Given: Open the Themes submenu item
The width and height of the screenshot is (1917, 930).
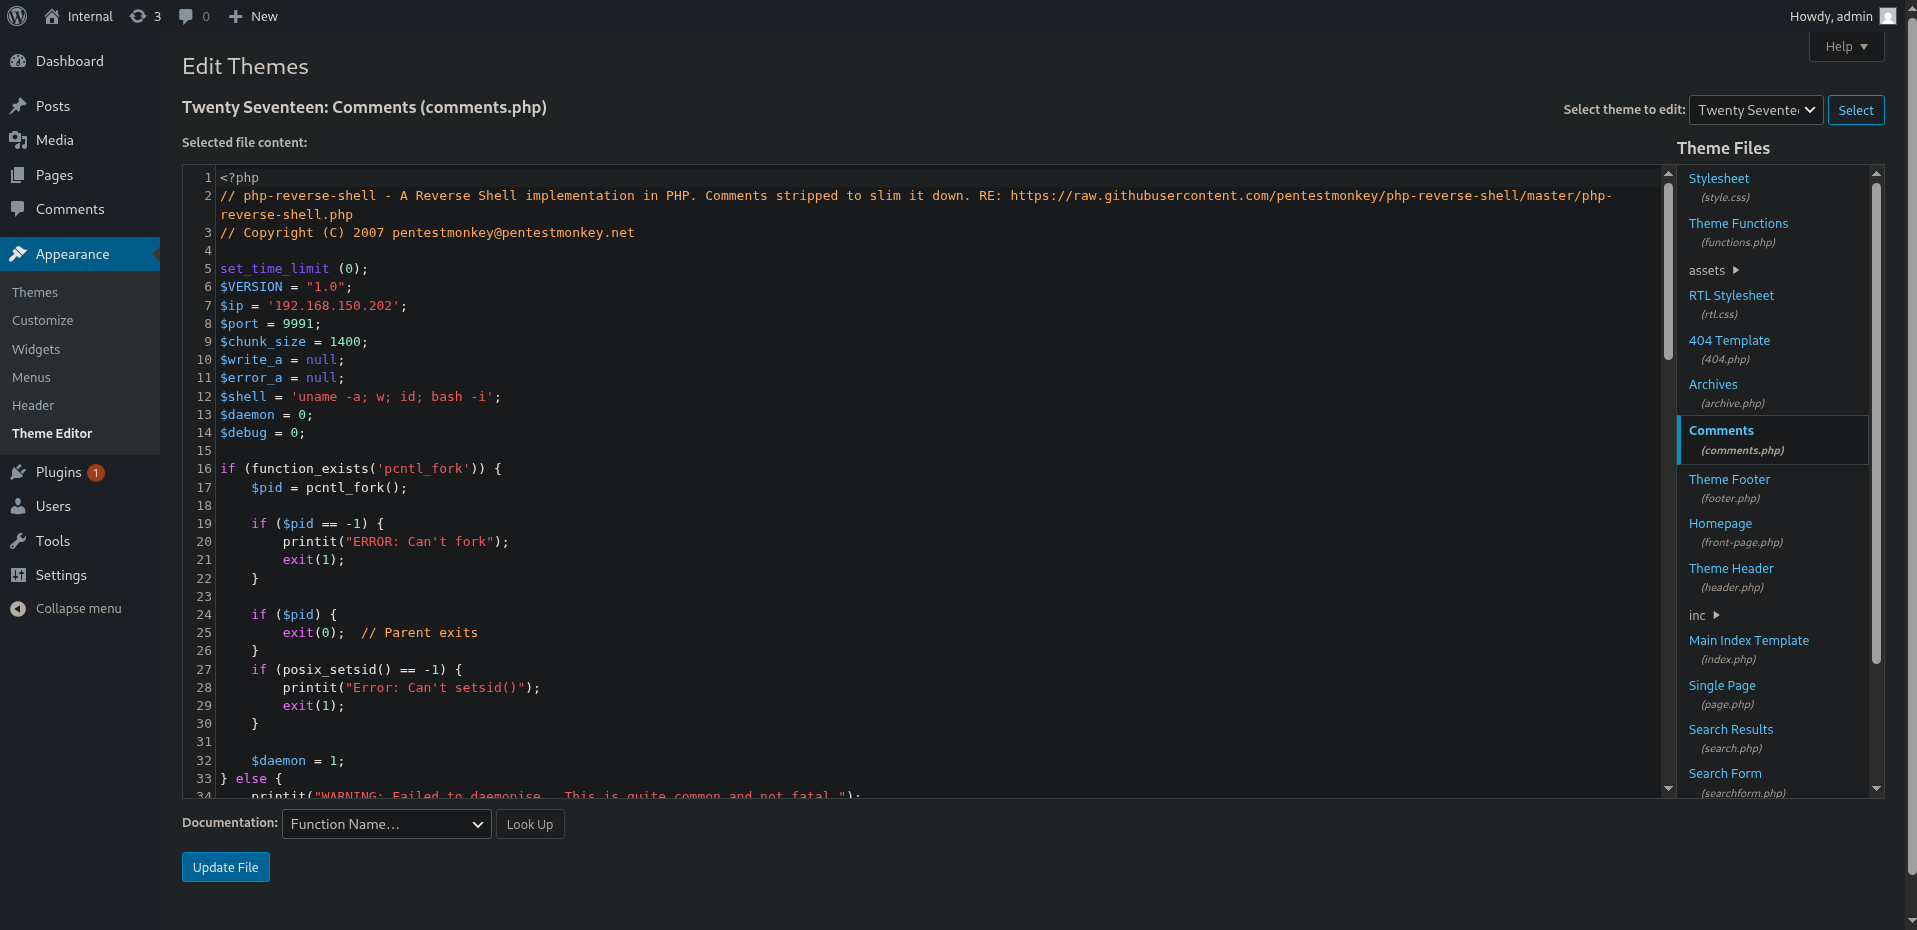Looking at the screenshot, I should pos(35,292).
